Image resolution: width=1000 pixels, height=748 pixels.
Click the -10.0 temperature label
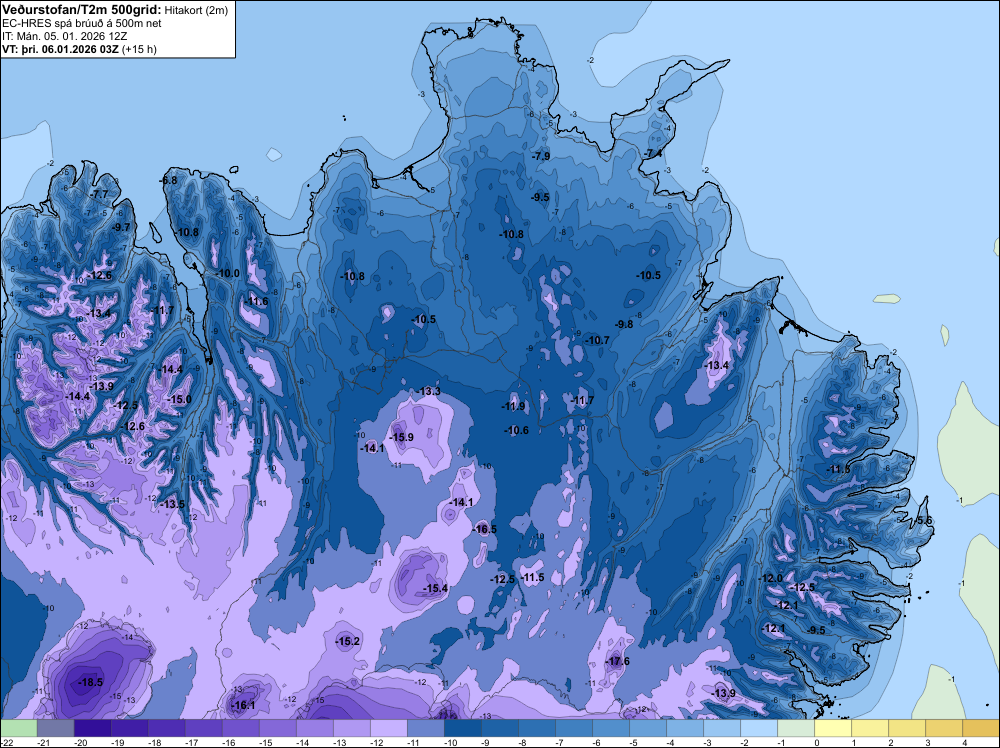[228, 274]
